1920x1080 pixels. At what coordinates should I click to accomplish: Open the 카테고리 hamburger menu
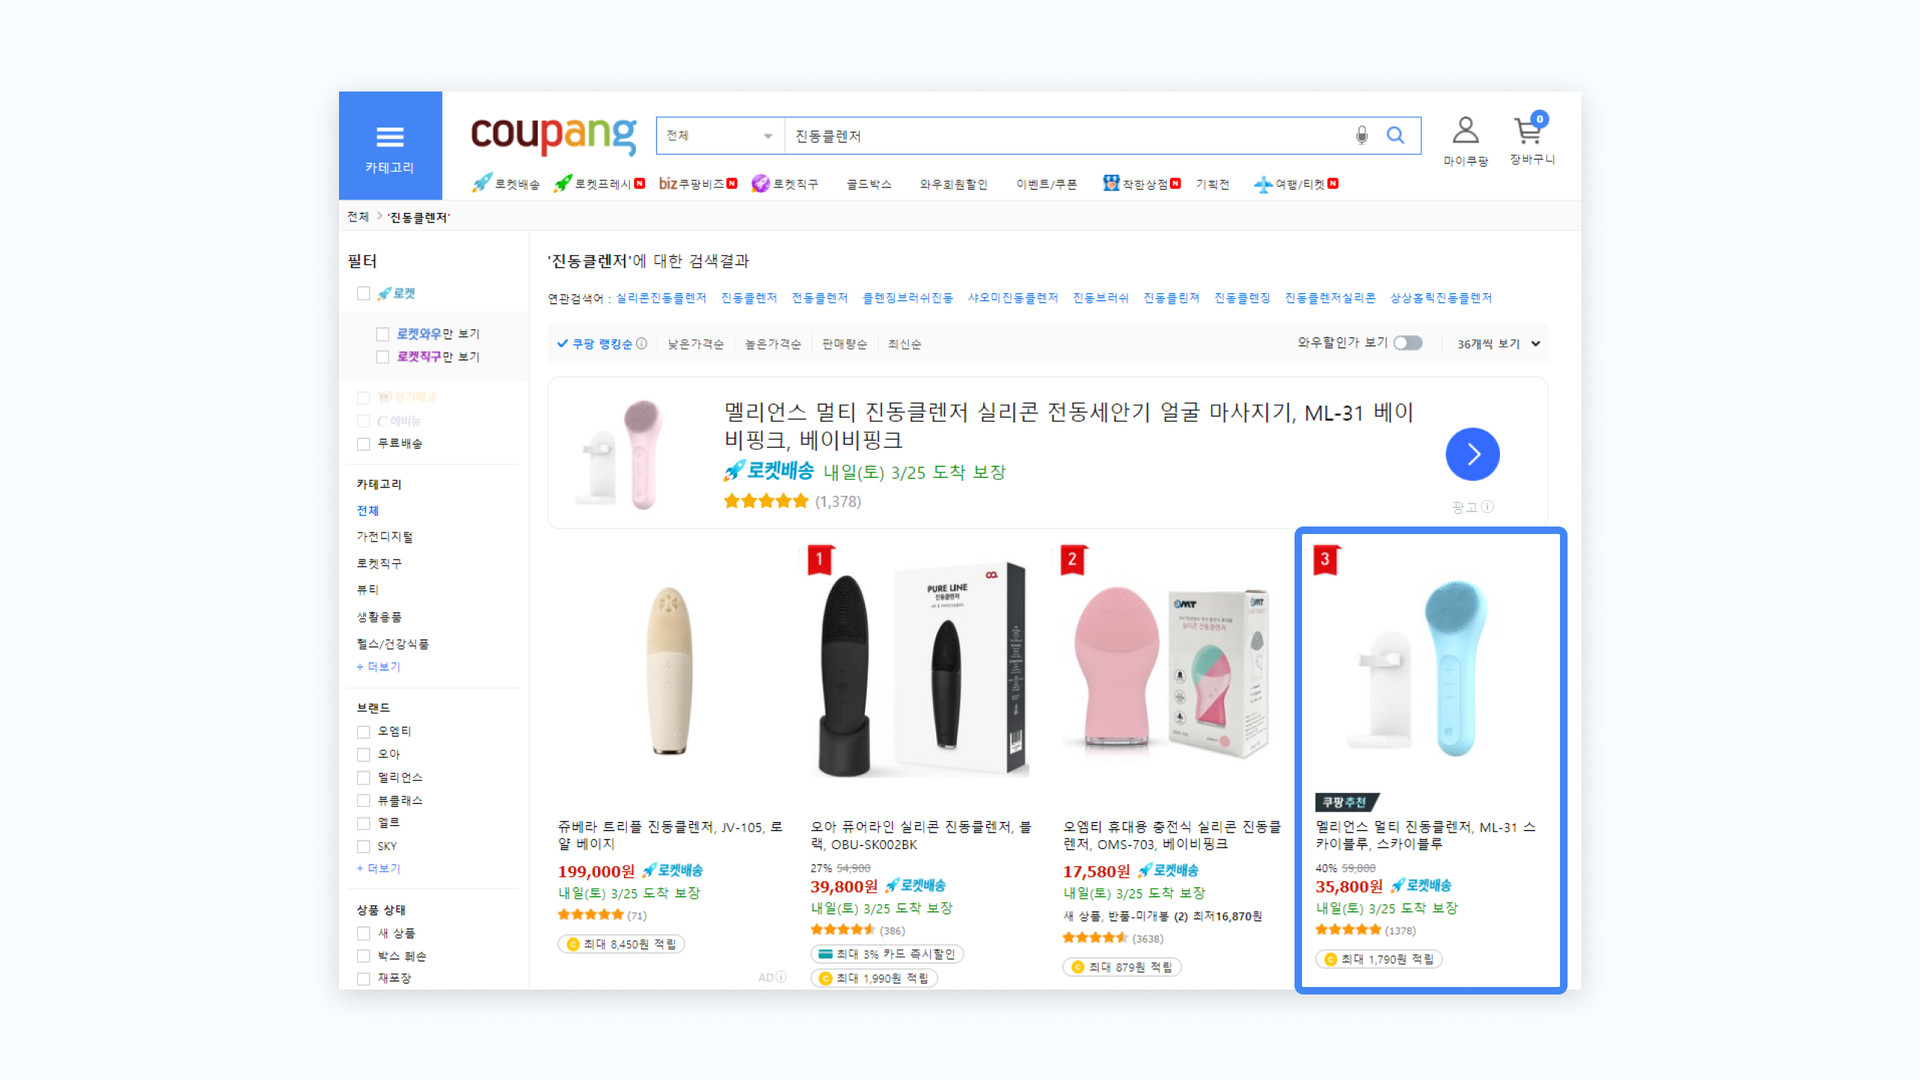tap(390, 146)
